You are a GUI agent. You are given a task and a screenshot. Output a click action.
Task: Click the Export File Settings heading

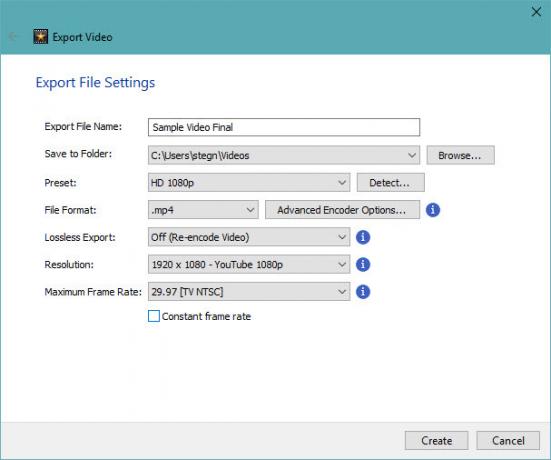click(95, 82)
